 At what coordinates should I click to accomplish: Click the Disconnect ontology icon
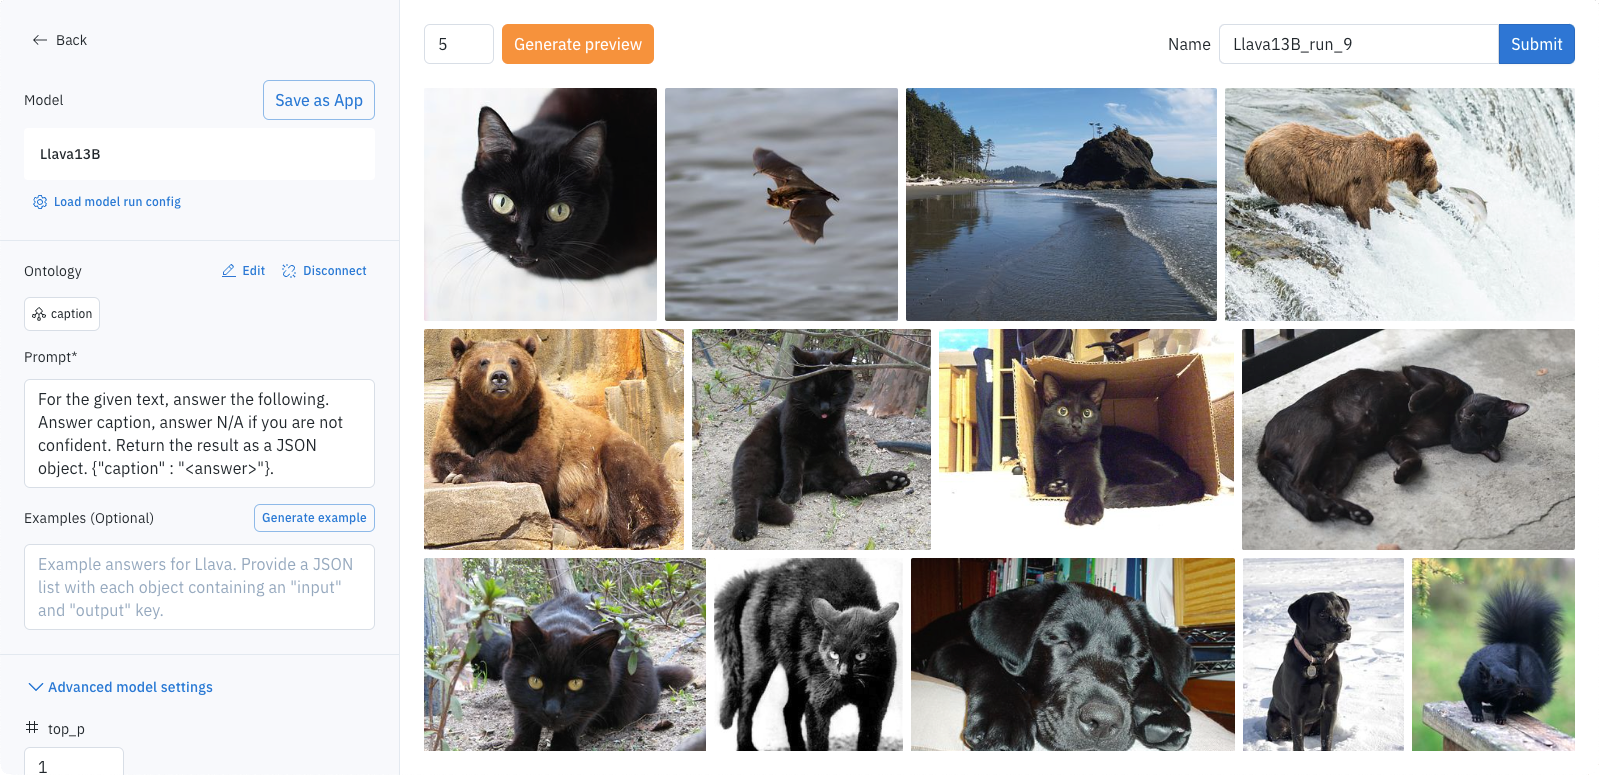pos(289,271)
